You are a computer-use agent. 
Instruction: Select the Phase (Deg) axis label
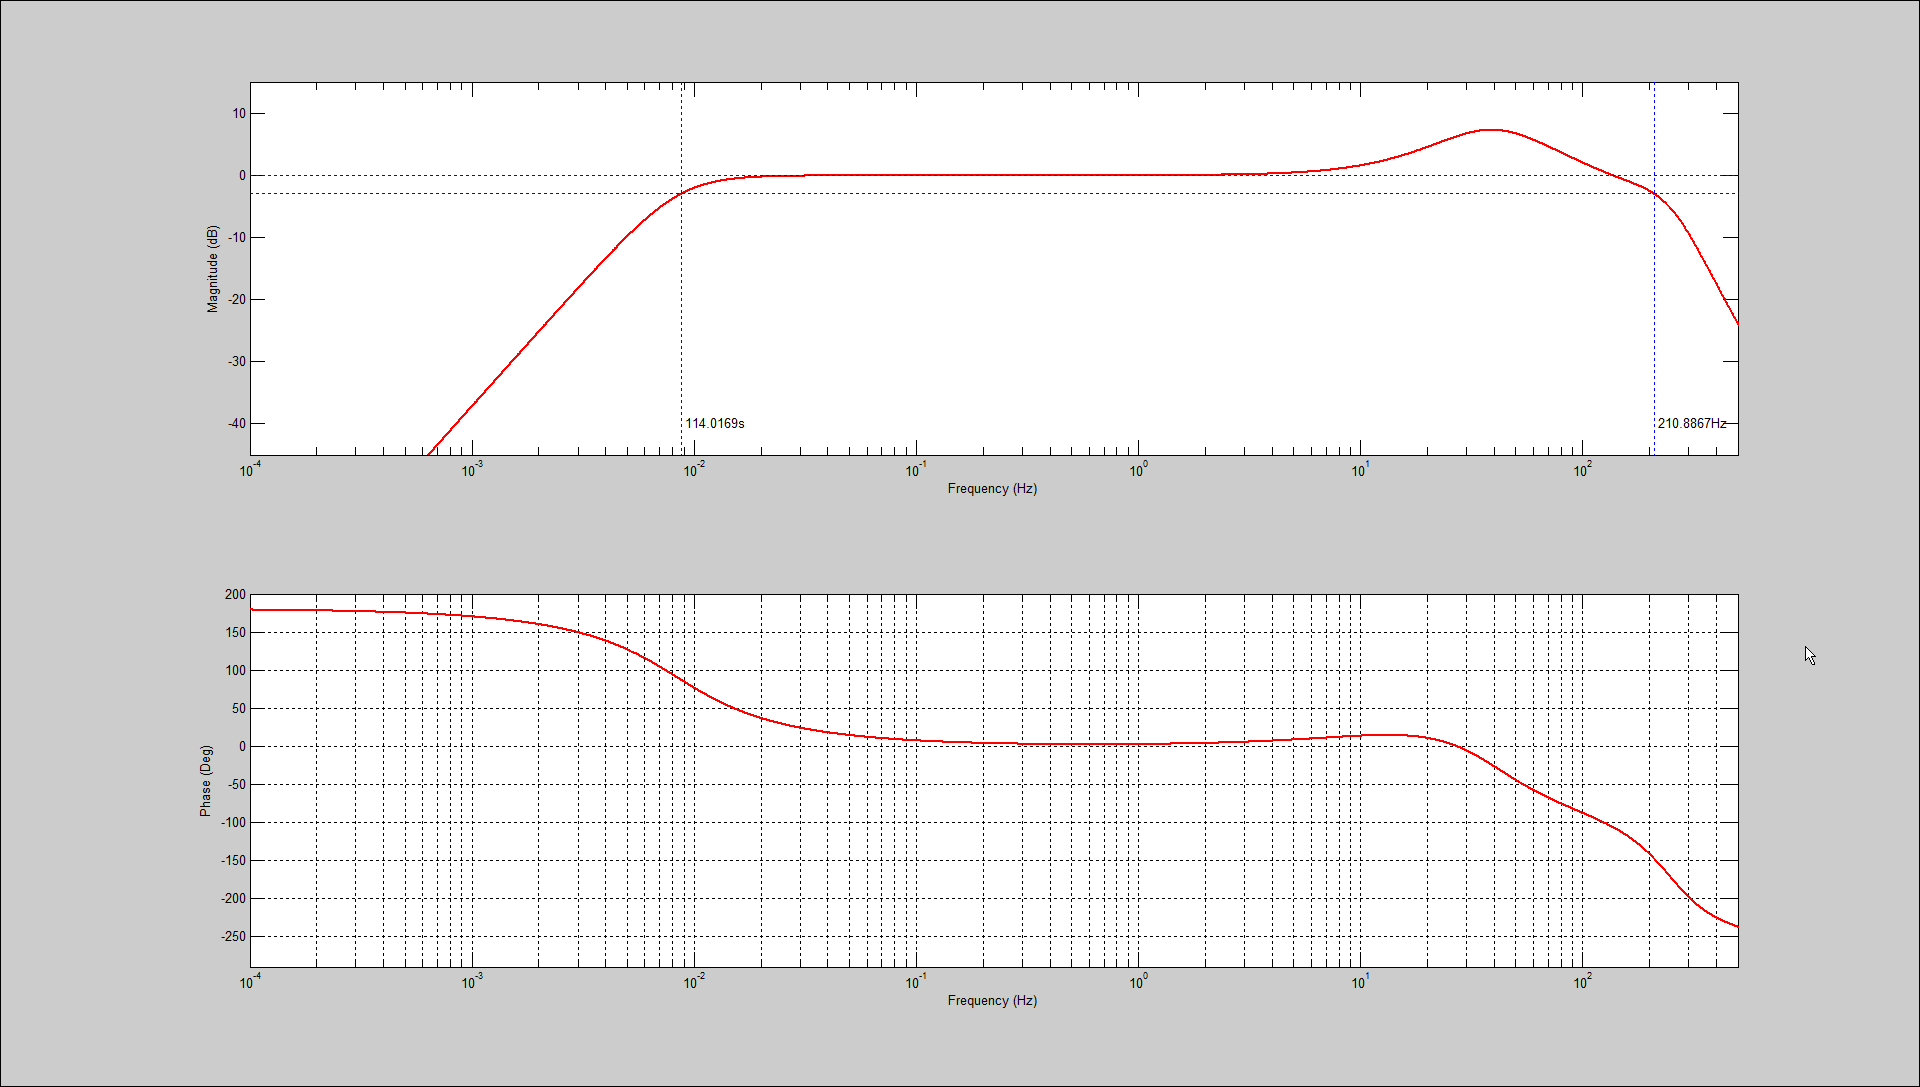point(205,781)
